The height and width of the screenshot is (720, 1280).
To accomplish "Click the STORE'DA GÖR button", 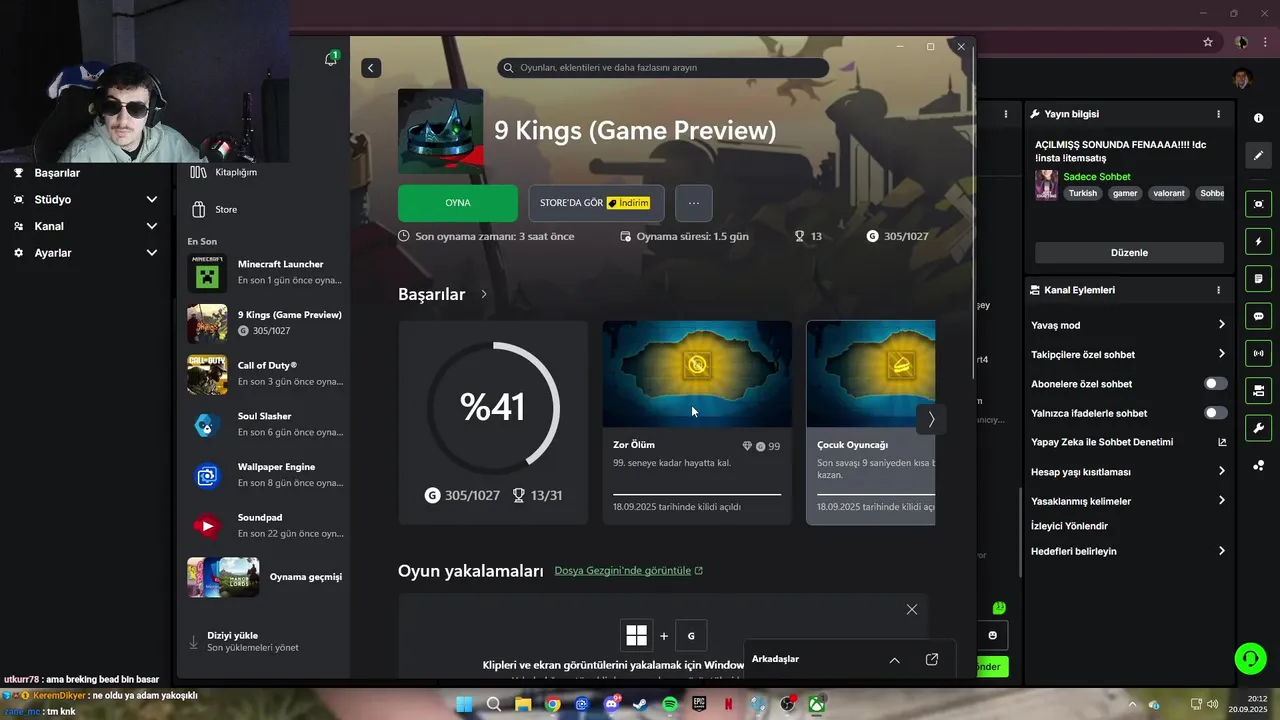I will click(x=595, y=203).
